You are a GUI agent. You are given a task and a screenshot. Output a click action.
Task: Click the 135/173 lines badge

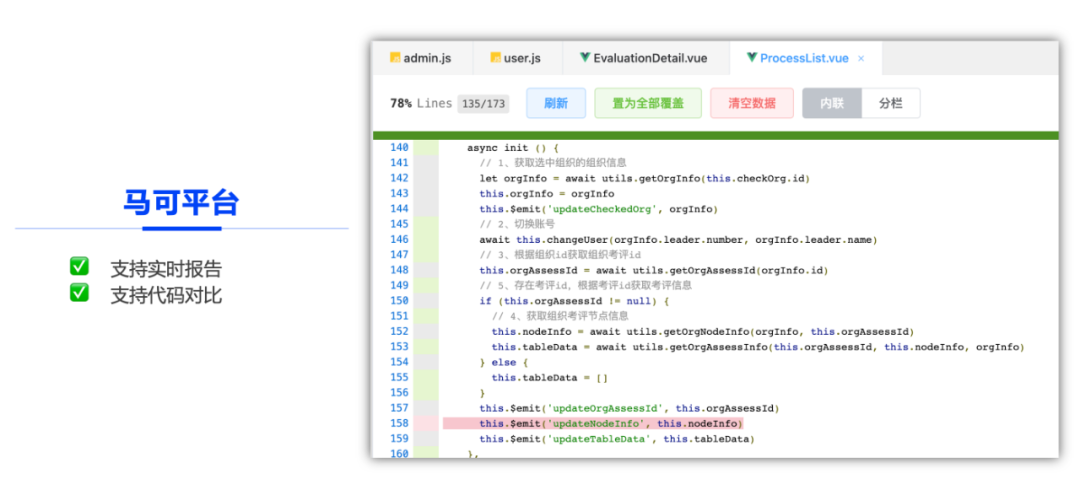click(x=483, y=104)
